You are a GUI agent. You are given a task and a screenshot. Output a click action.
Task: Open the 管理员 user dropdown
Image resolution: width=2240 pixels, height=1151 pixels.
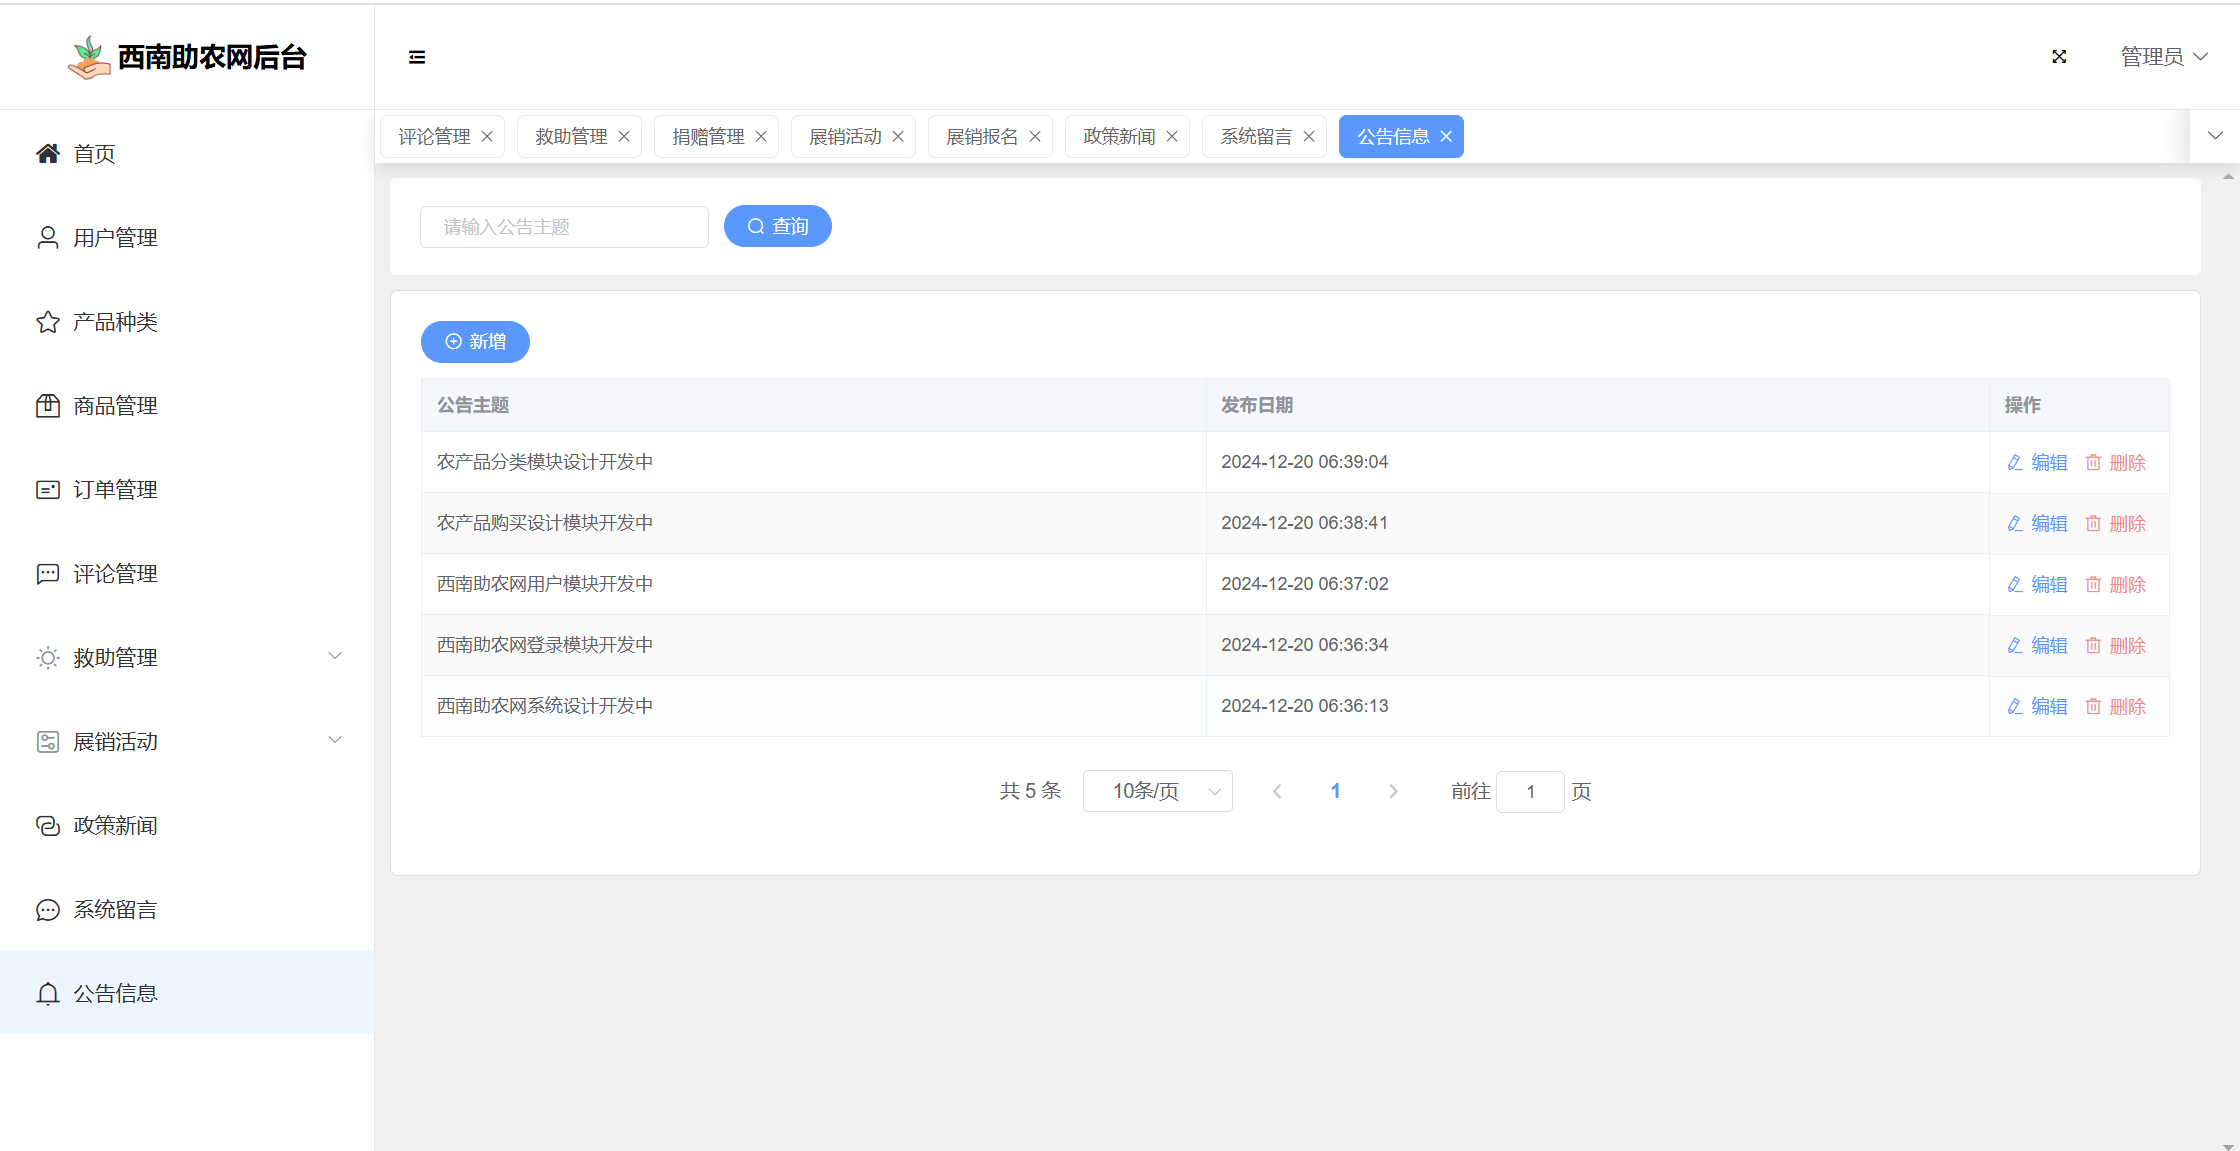pyautogui.click(x=2163, y=57)
